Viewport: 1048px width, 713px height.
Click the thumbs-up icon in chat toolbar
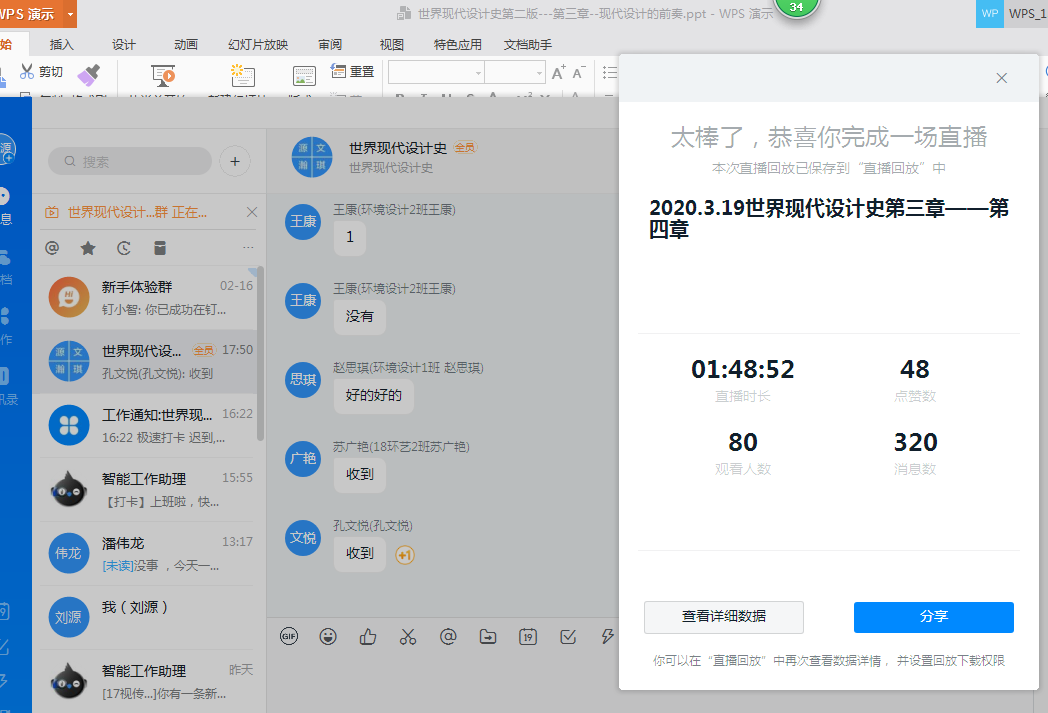[x=368, y=636]
